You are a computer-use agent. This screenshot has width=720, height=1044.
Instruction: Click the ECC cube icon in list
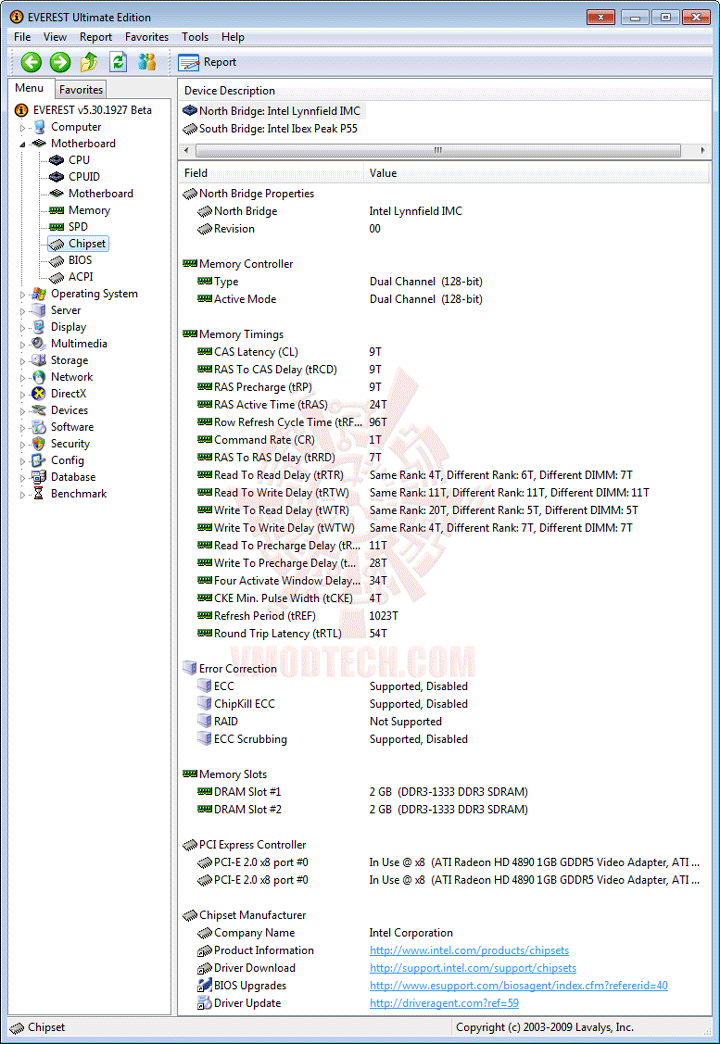tap(204, 686)
